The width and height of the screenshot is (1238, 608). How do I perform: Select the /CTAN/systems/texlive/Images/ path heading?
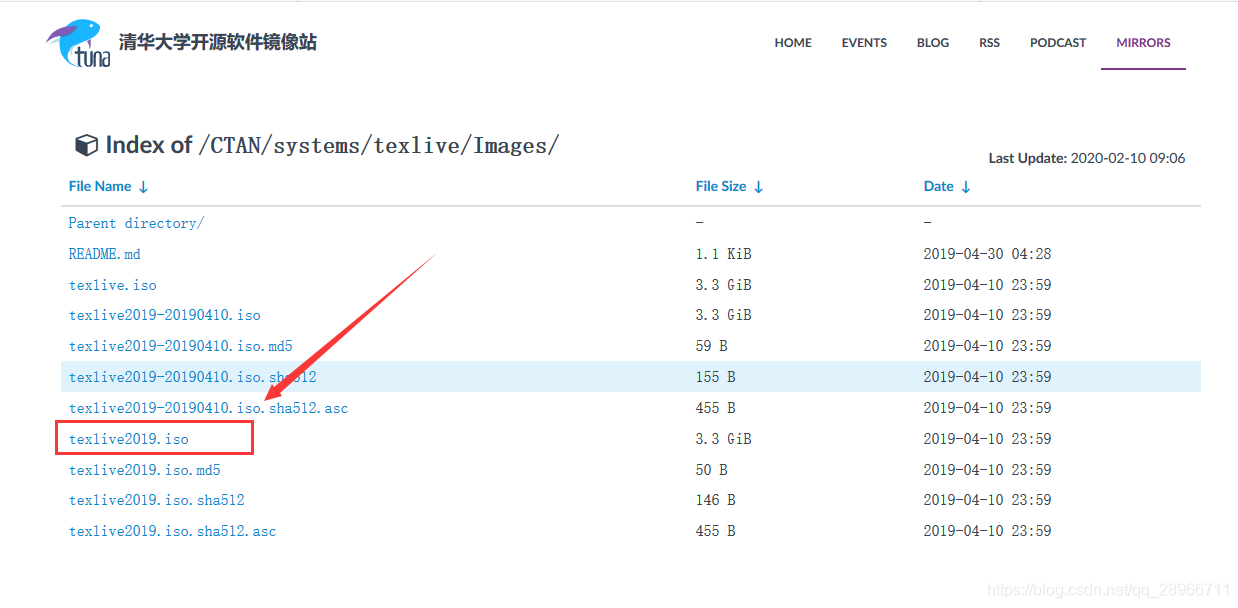click(x=378, y=146)
